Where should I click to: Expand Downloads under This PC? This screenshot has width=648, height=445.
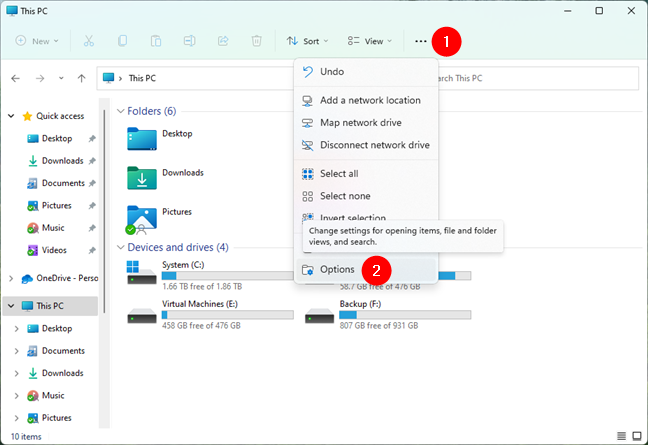click(17, 373)
